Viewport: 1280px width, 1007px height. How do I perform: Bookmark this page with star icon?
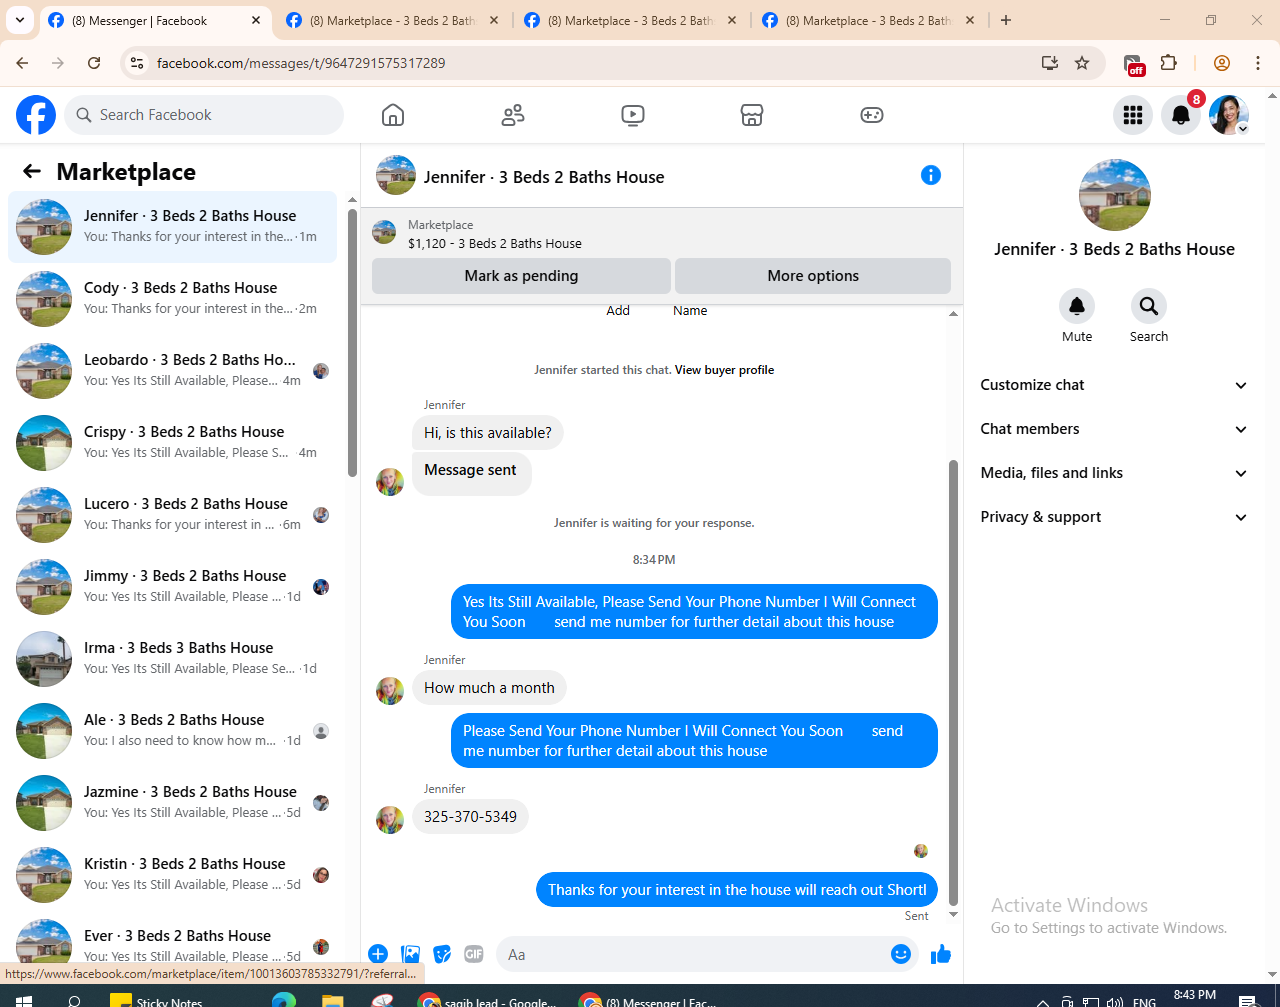(1082, 63)
